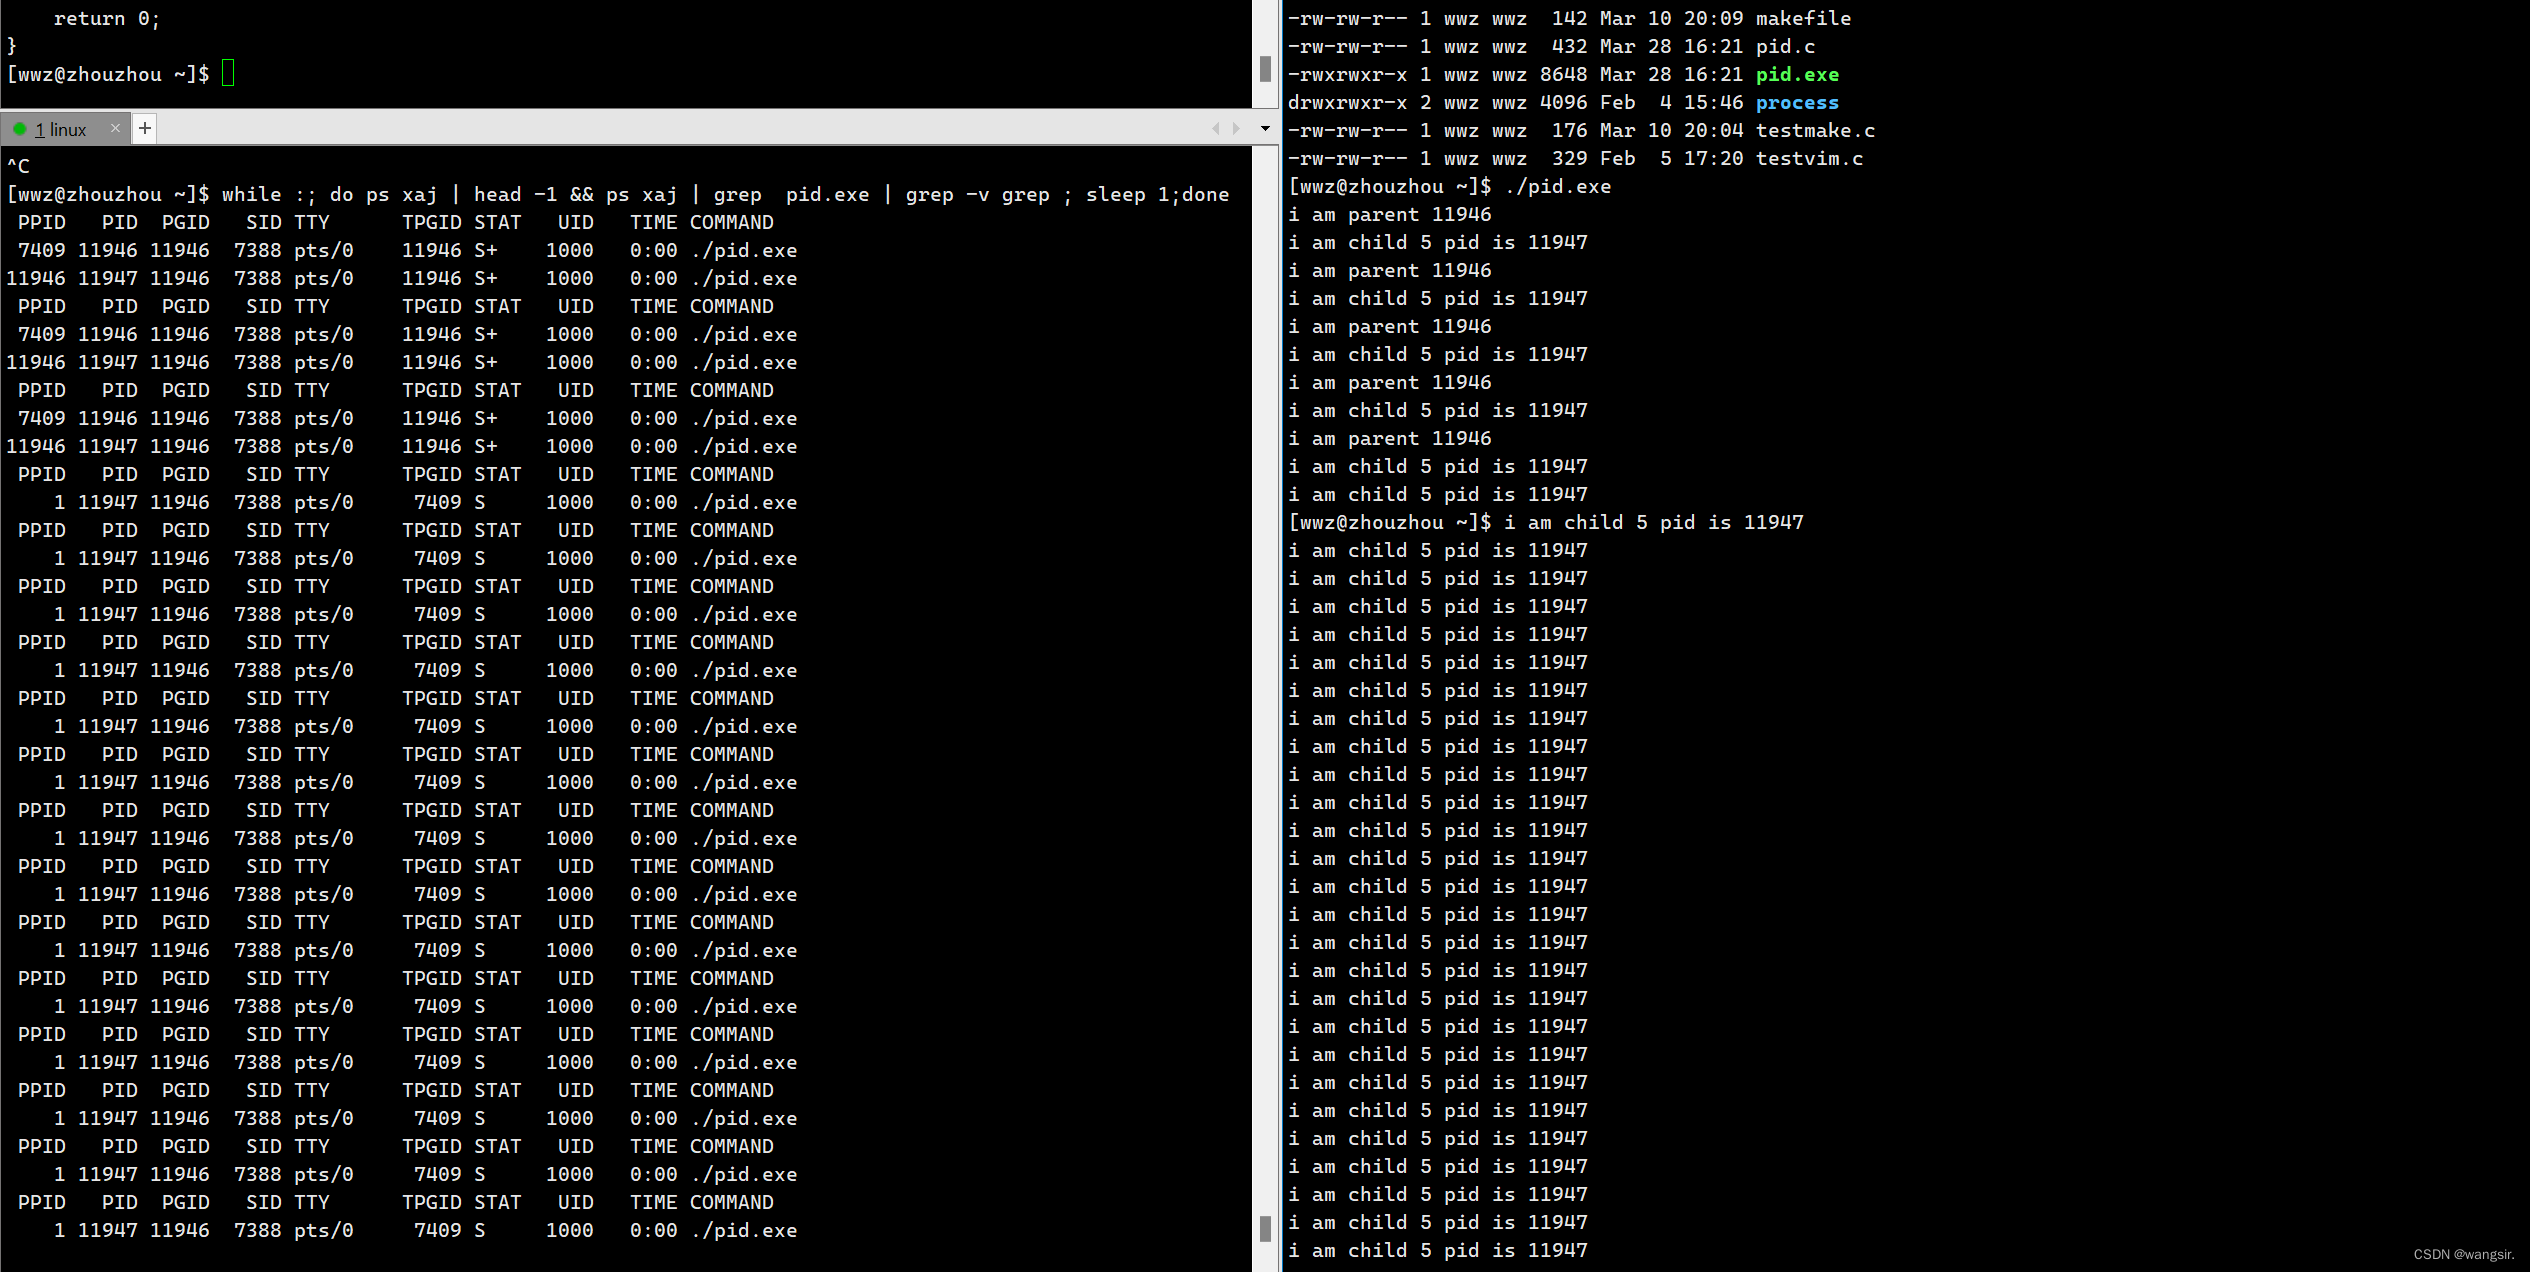Viewport: 2530px width, 1272px height.
Task: Click the blue 'process' directory name
Action: [1797, 103]
